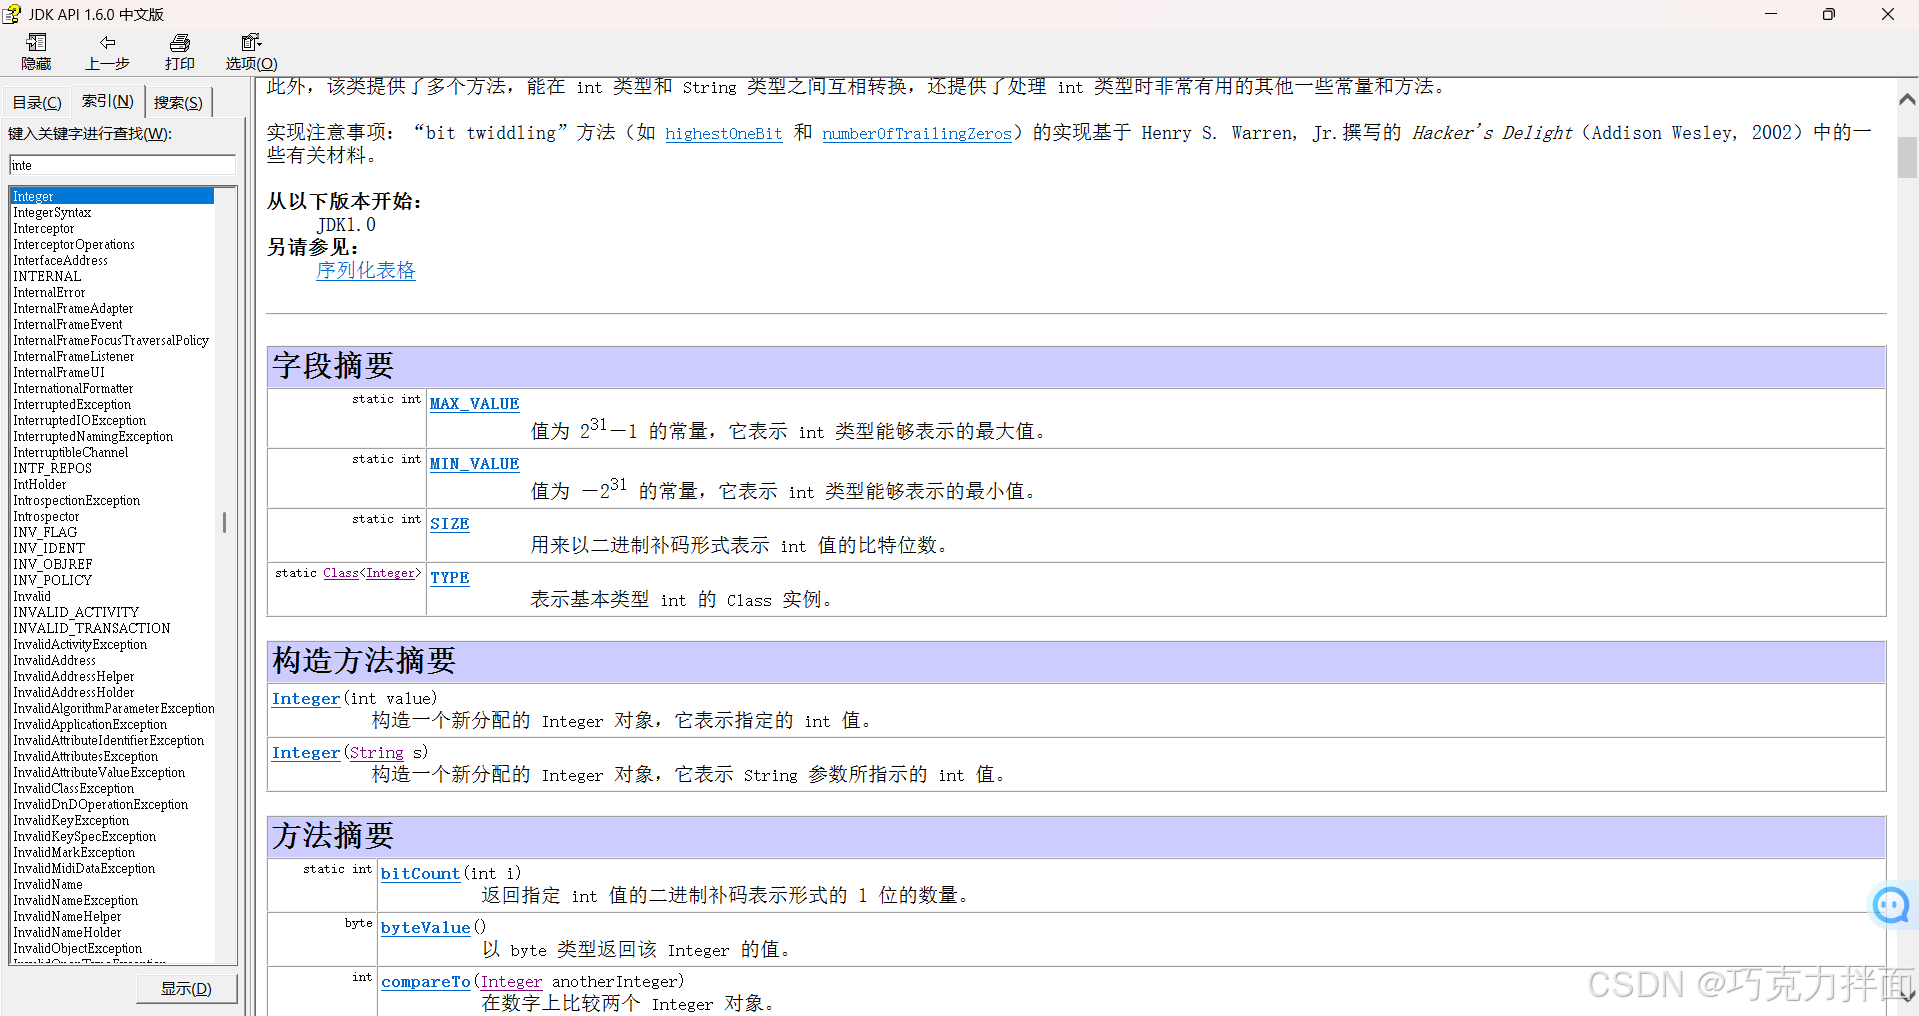This screenshot has height=1016, width=1919.
Task: Open the MAX_VALUE field link
Action: click(x=475, y=404)
